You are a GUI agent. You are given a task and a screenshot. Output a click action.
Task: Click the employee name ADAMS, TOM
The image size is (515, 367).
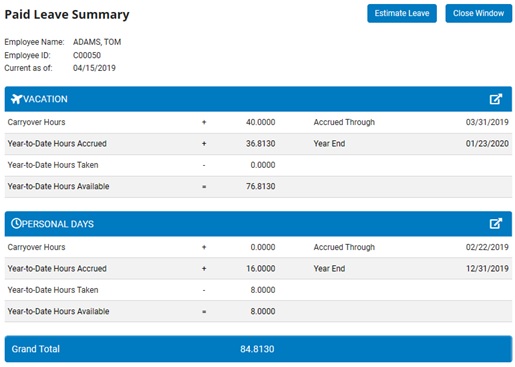97,42
